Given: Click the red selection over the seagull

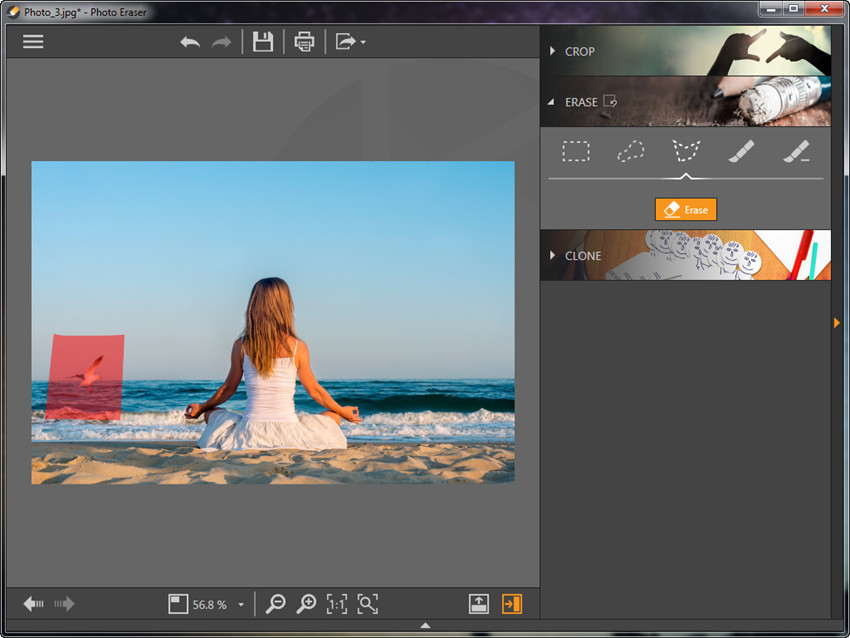Looking at the screenshot, I should coord(85,377).
